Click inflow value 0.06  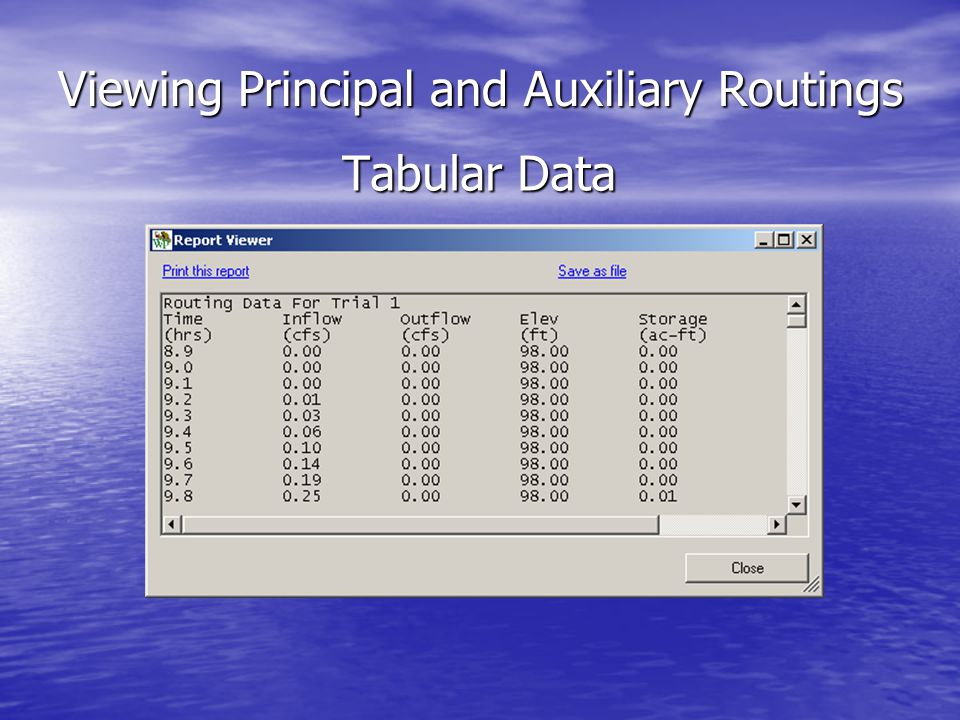[x=302, y=432]
